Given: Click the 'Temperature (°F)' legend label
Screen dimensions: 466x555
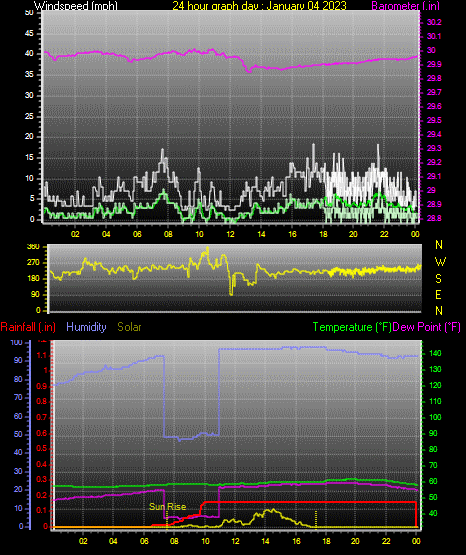Looking at the screenshot, I should click(352, 327).
